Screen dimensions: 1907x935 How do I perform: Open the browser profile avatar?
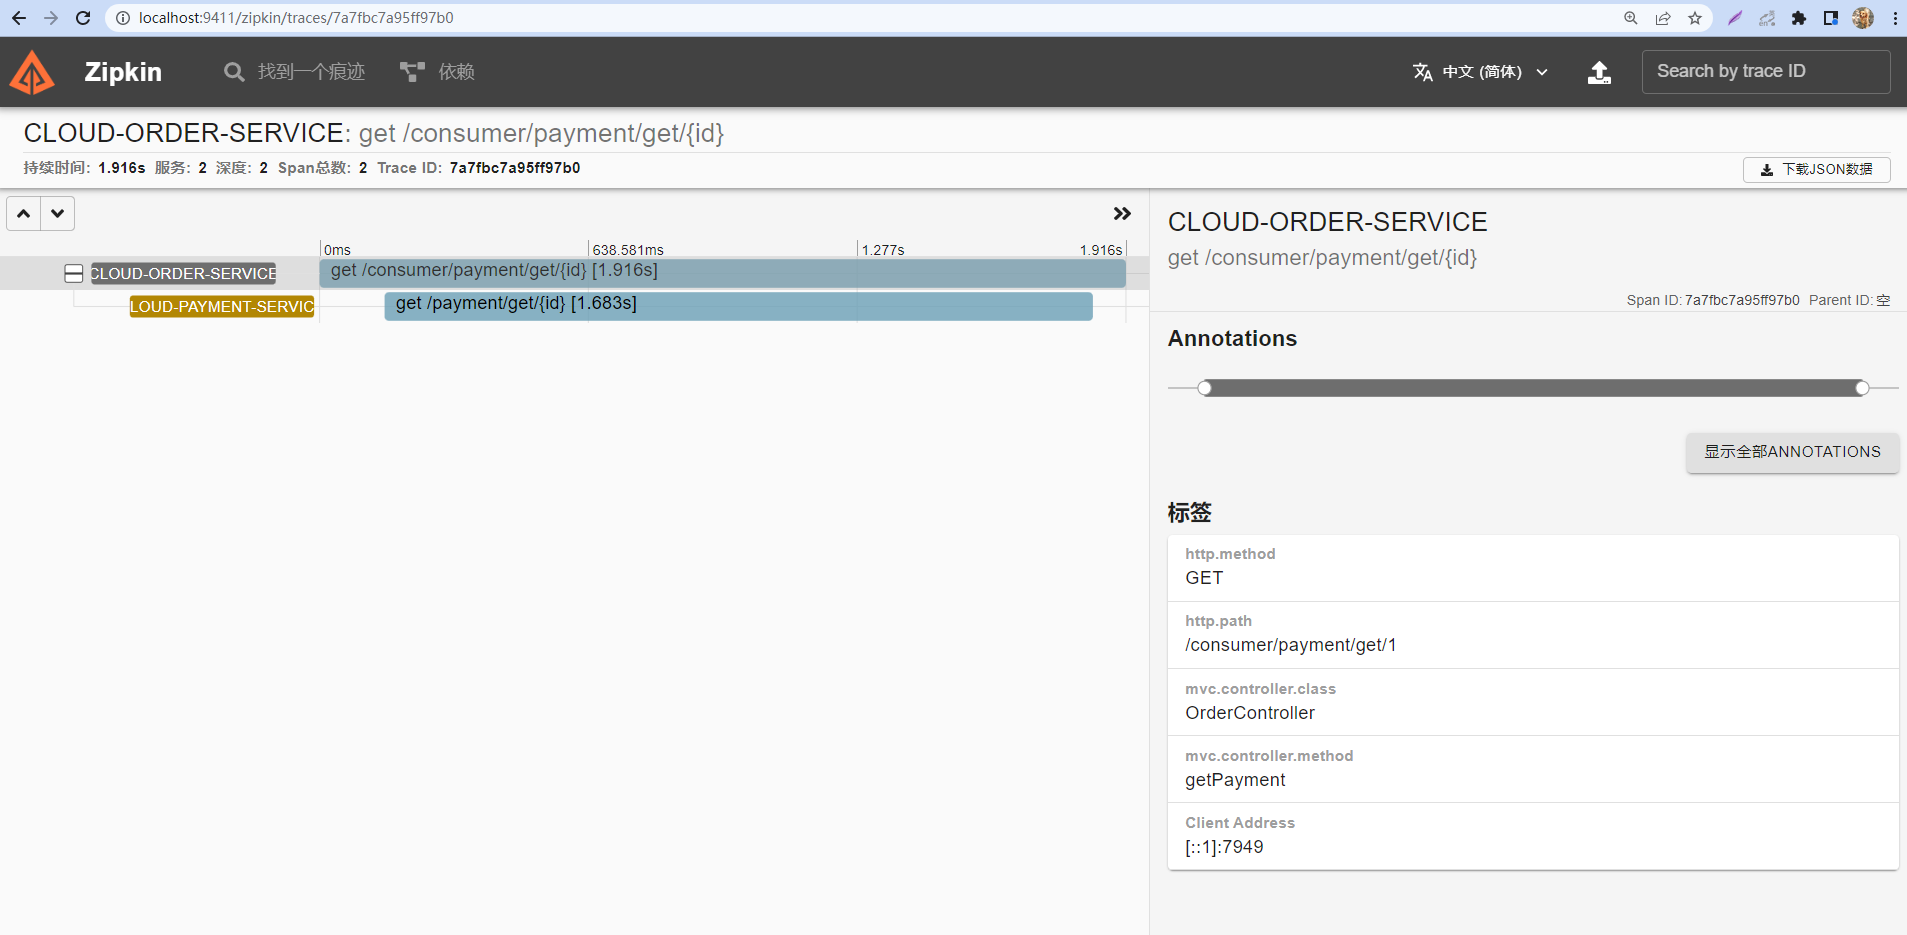pos(1863,18)
